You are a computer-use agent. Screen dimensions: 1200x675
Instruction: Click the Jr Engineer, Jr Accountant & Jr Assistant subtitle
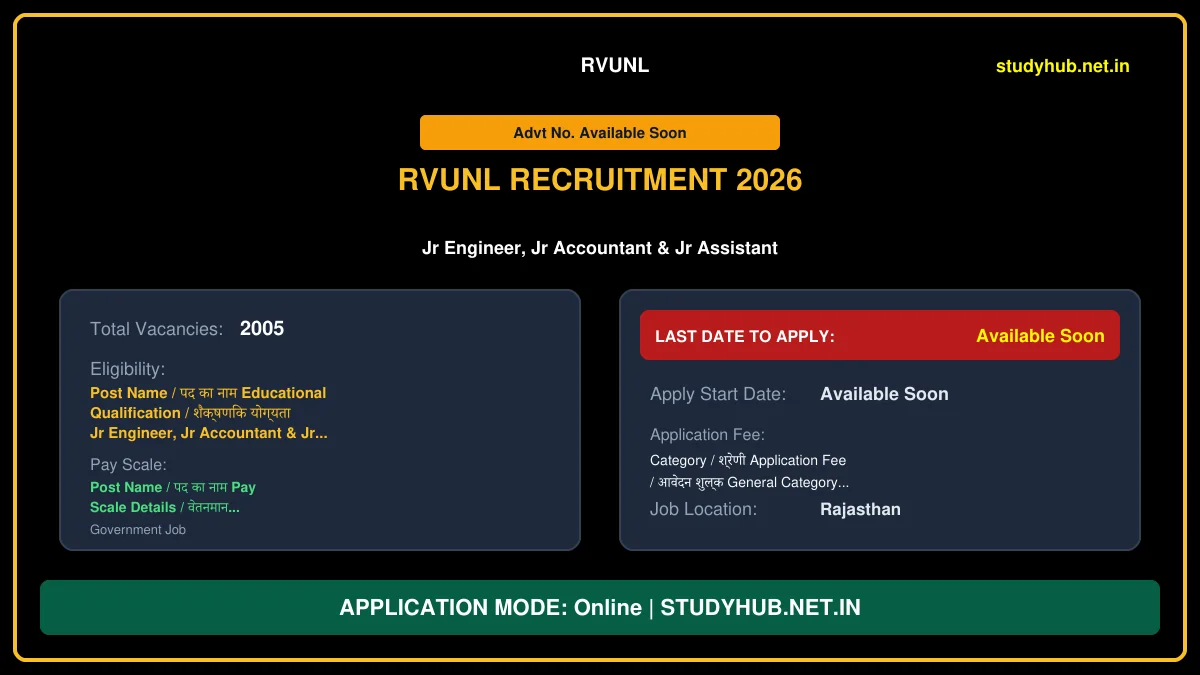pyautogui.click(x=600, y=247)
